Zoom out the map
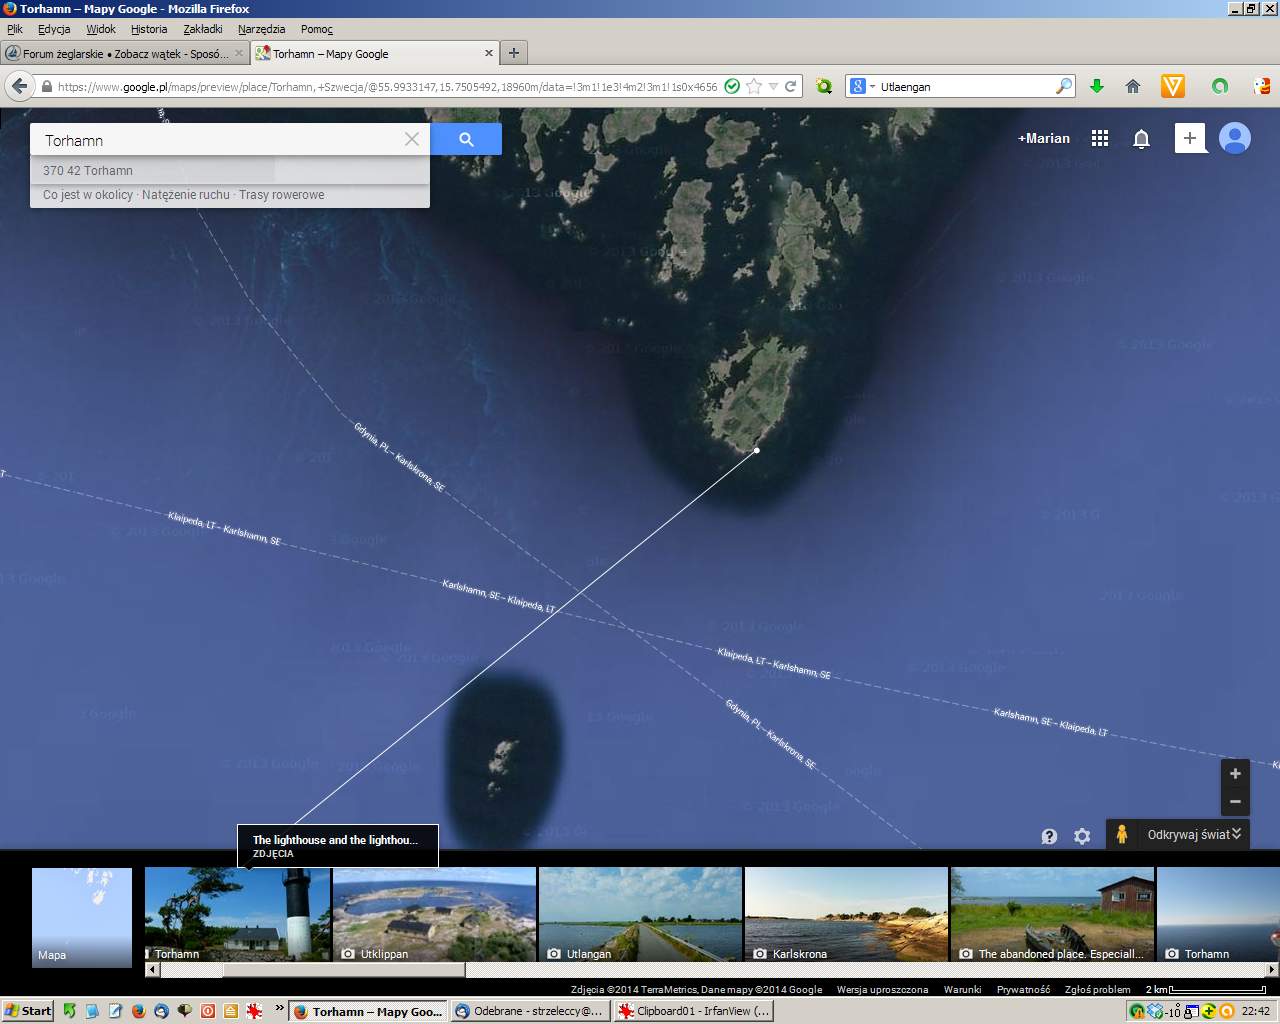The width and height of the screenshot is (1280, 1024). (x=1235, y=801)
